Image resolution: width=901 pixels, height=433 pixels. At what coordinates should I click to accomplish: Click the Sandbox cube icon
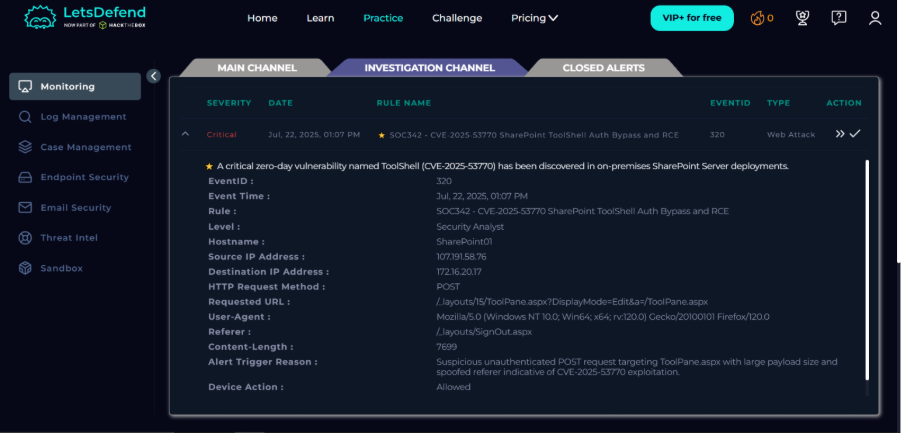click(25, 268)
